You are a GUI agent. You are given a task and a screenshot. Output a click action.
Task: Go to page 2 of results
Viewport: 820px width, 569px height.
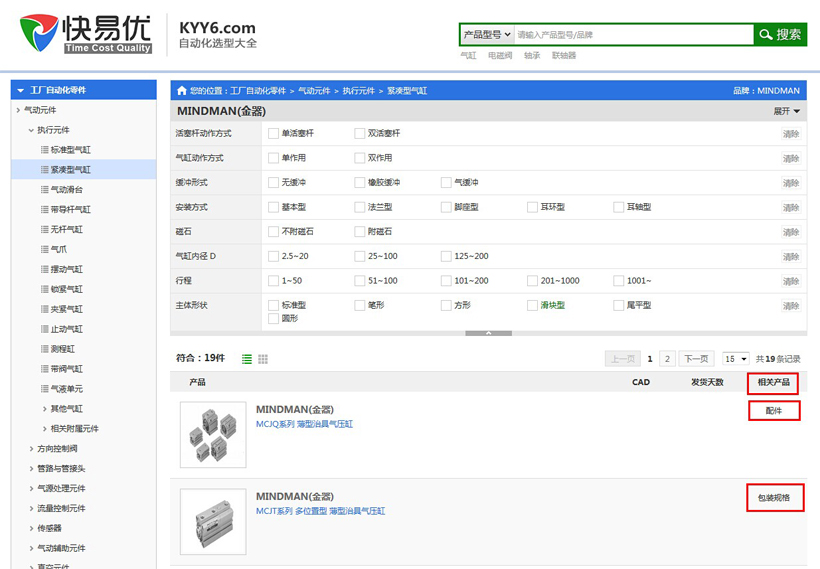pyautogui.click(x=667, y=359)
